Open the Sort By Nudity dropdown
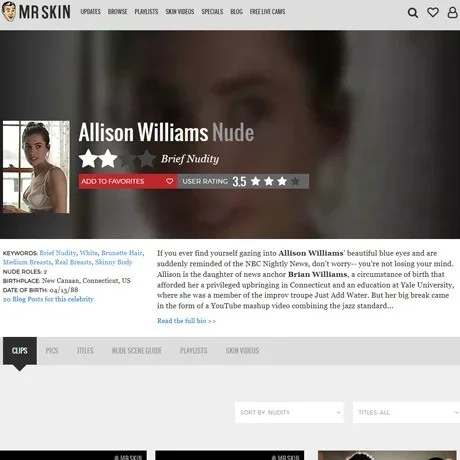The height and width of the screenshot is (460, 460). (x=289, y=412)
